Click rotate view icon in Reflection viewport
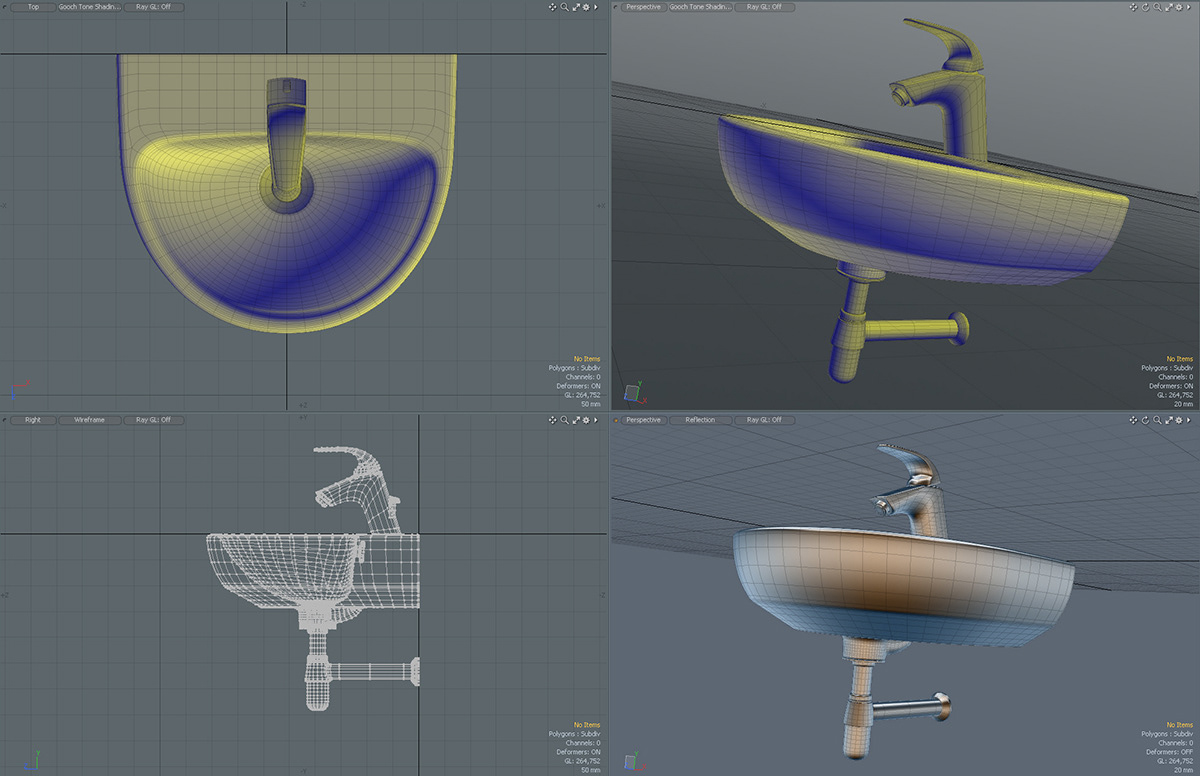Screen dimensions: 1200x776 [x=1145, y=420]
